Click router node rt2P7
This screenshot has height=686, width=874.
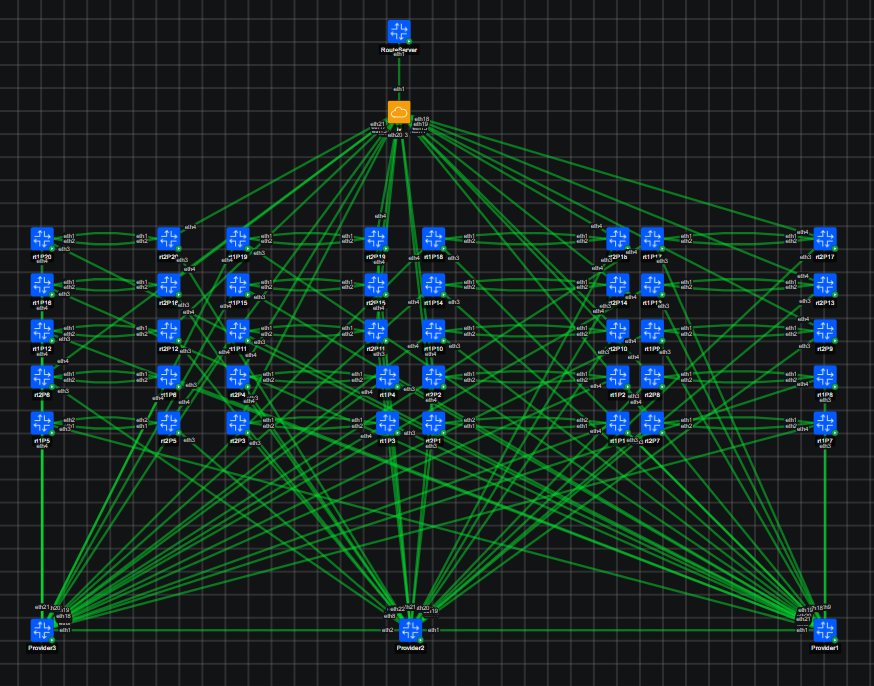652,424
